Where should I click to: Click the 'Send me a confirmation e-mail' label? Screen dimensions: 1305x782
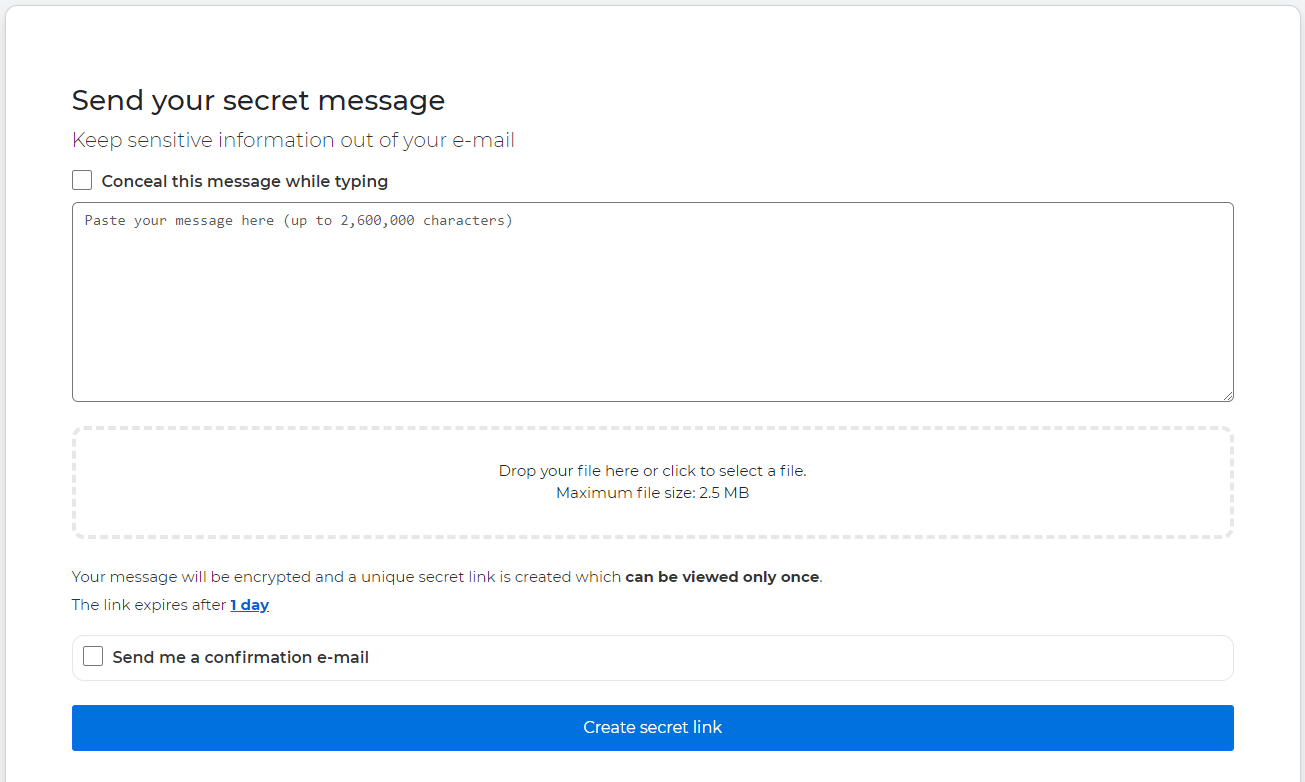(240, 658)
